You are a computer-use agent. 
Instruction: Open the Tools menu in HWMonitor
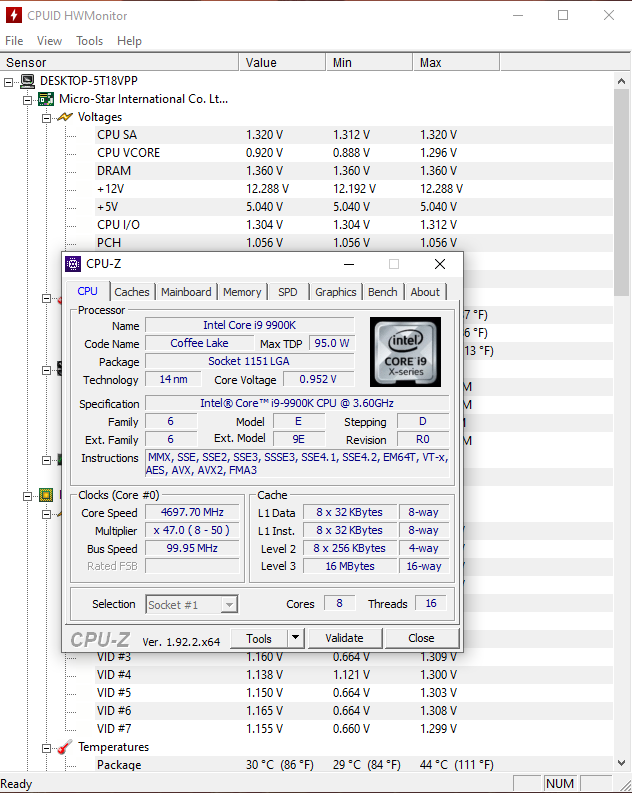click(x=89, y=41)
